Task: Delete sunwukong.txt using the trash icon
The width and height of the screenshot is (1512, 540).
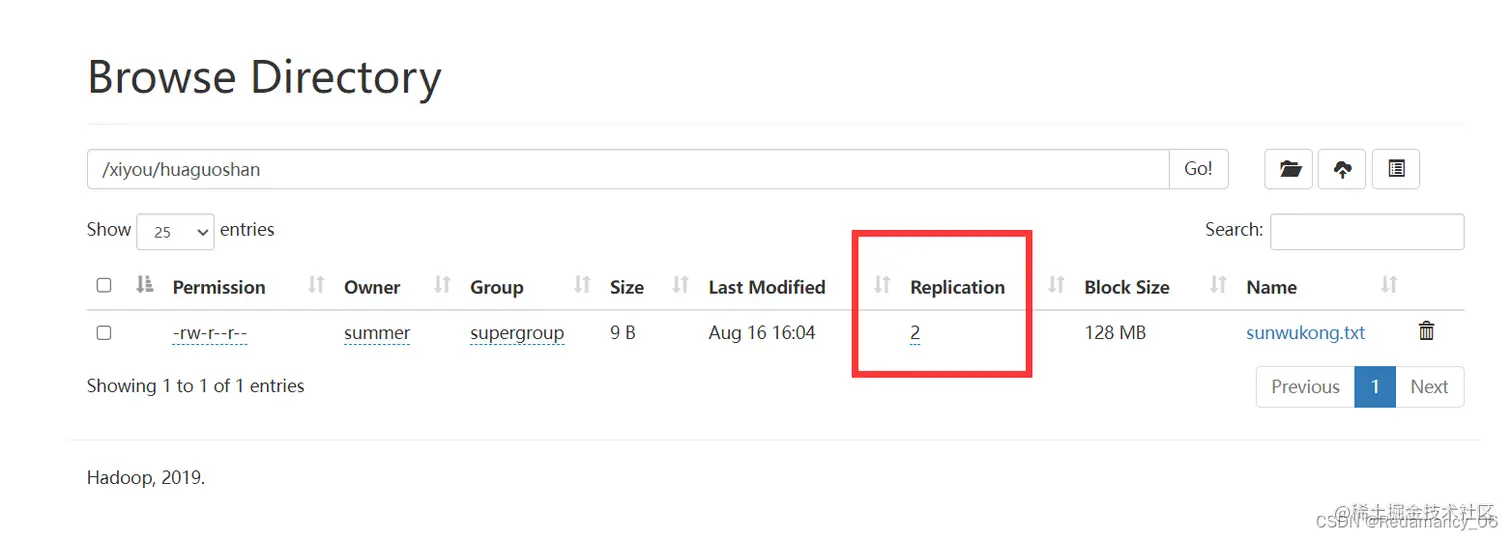Action: coord(1427,331)
